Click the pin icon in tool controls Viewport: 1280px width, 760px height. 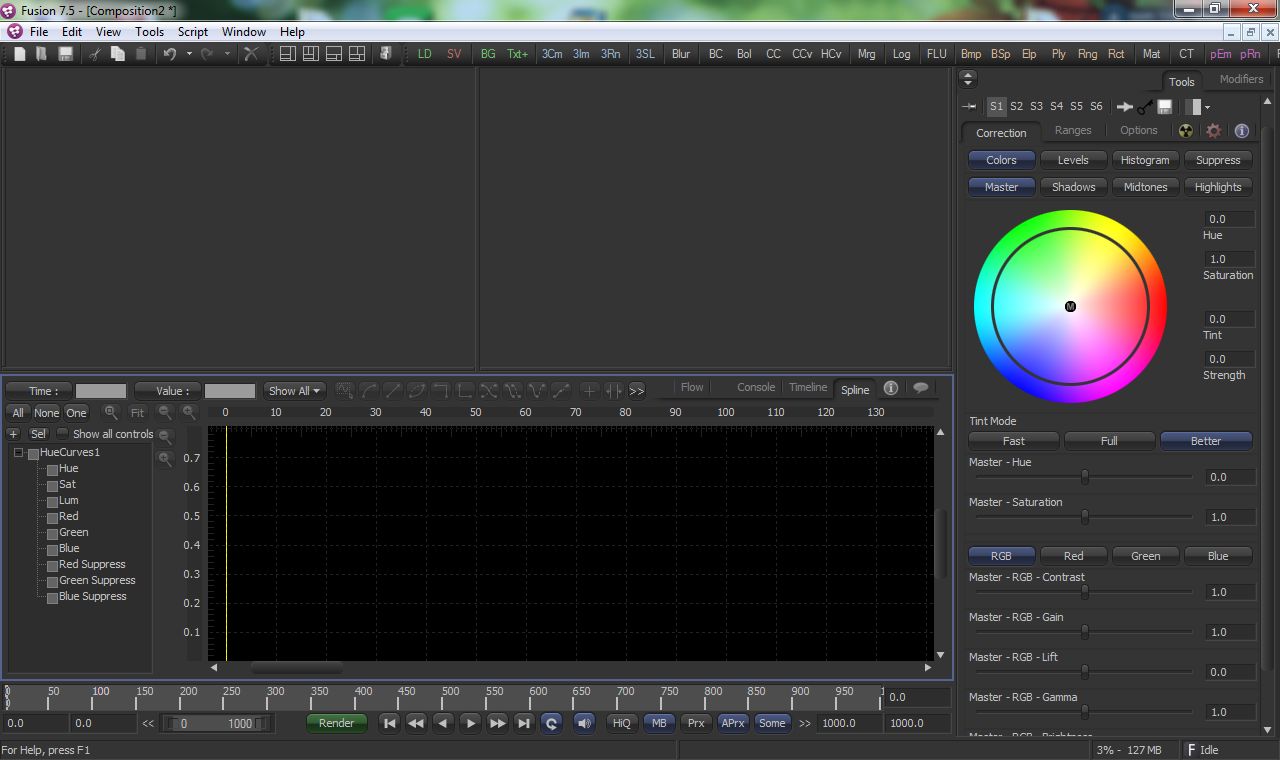pyautogui.click(x=969, y=106)
